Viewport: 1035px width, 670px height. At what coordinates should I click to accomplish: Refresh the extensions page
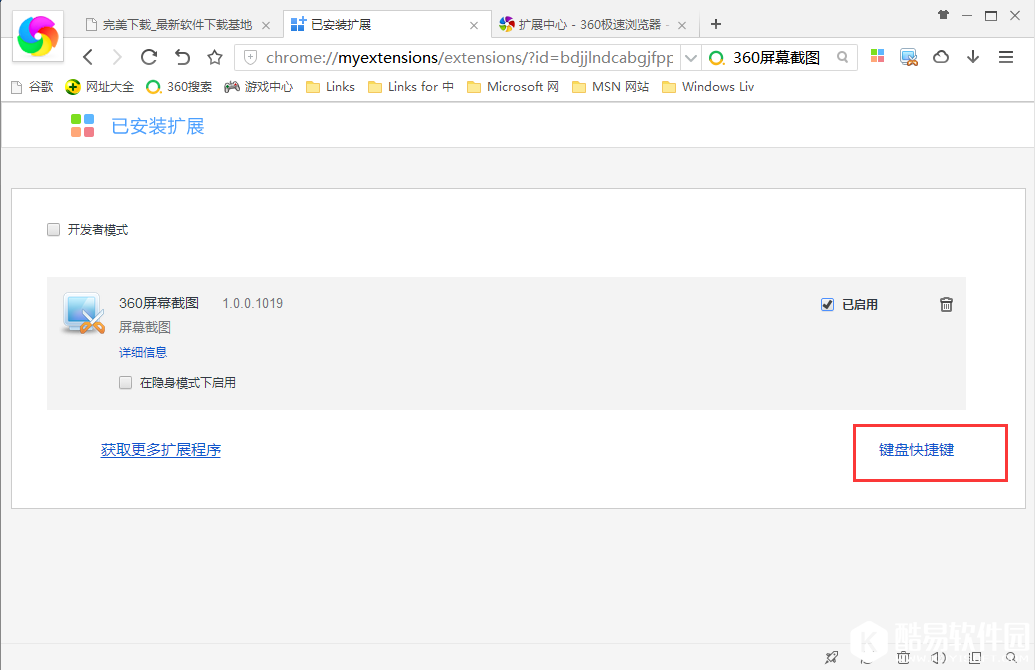tap(148, 57)
